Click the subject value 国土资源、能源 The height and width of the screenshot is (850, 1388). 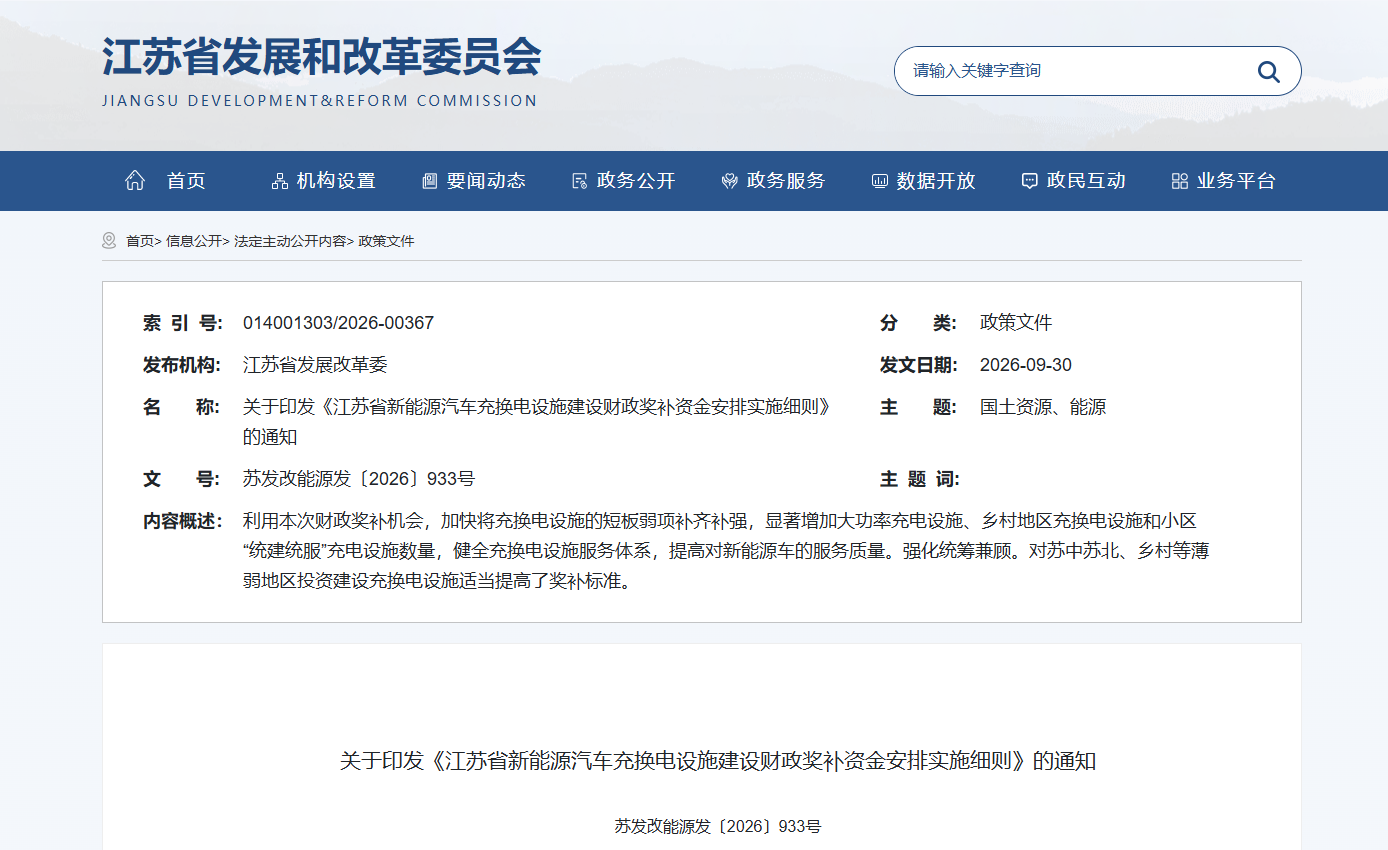(x=1043, y=407)
